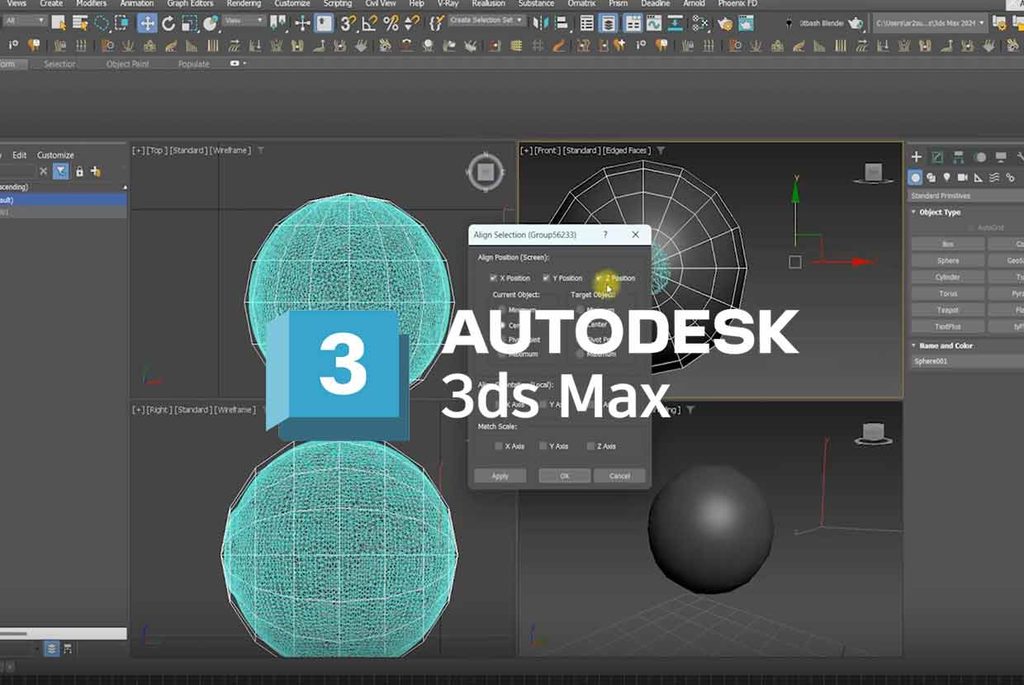This screenshot has height=685, width=1024.
Task: Click the Use Pivot Point Center icon
Action: click(279, 24)
